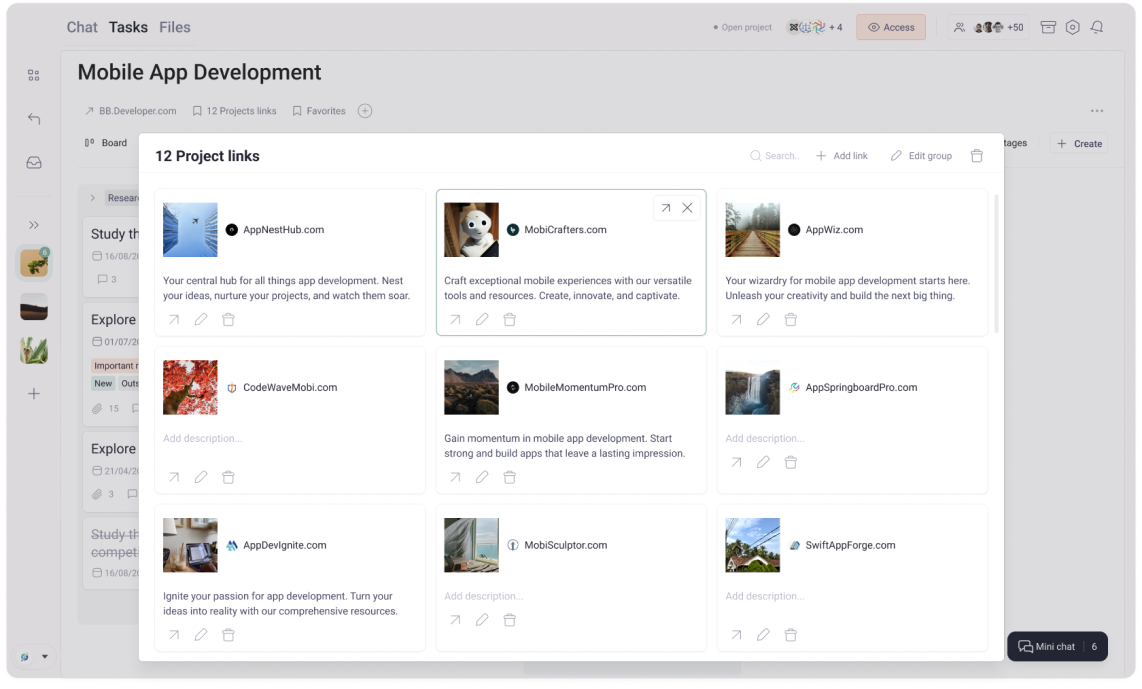
Task: Click trash icon in the 12 Project links header
Action: 977,156
